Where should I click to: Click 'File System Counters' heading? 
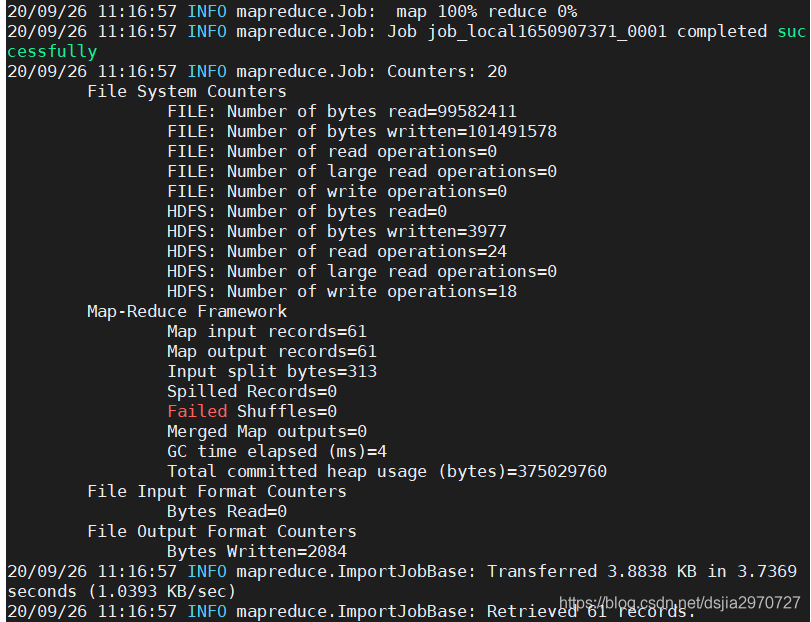[187, 92]
